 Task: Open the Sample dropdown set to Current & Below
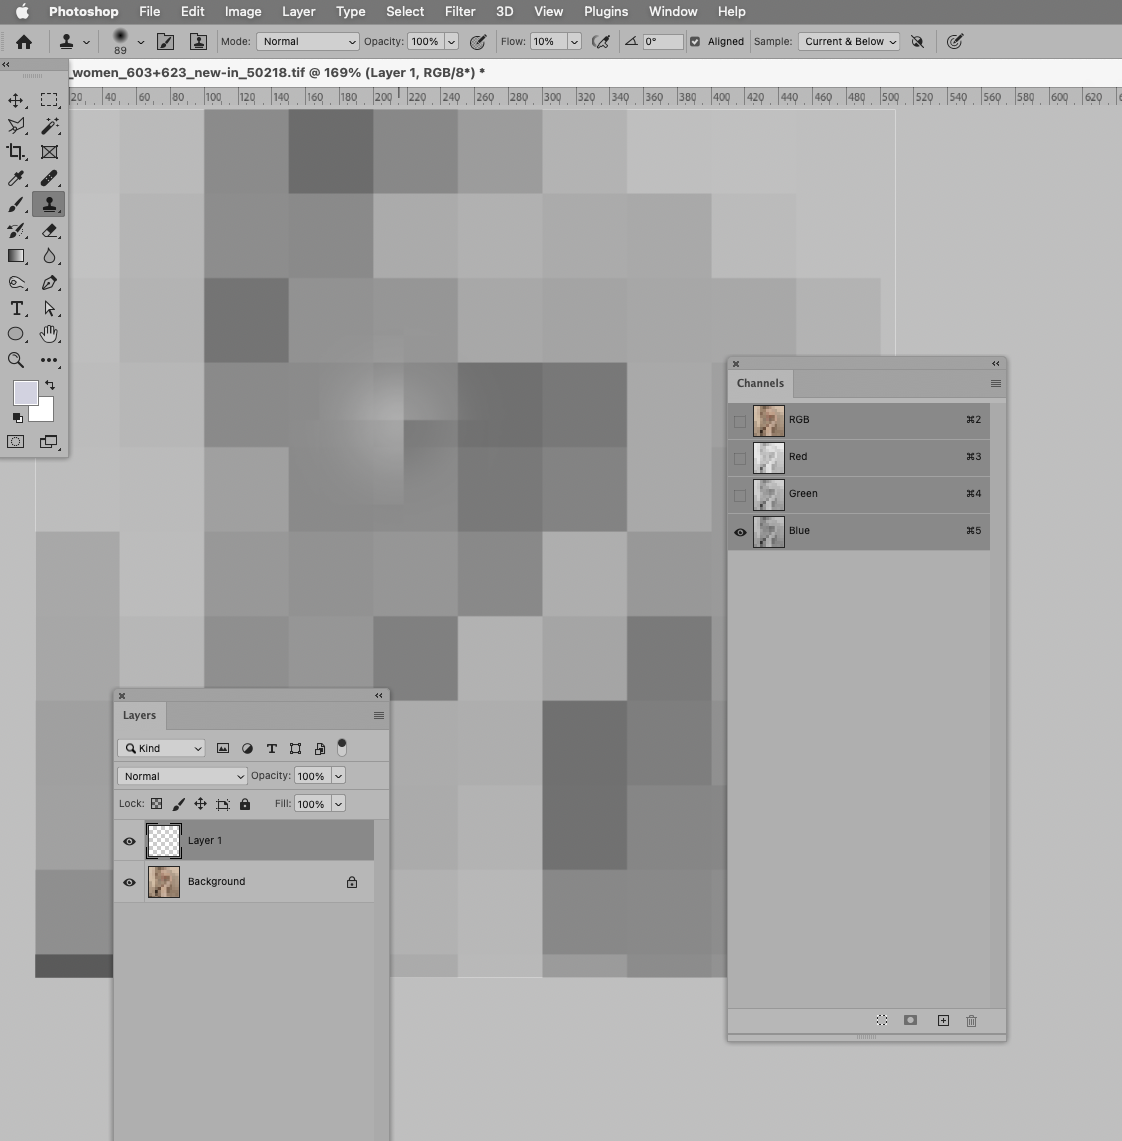coord(848,41)
